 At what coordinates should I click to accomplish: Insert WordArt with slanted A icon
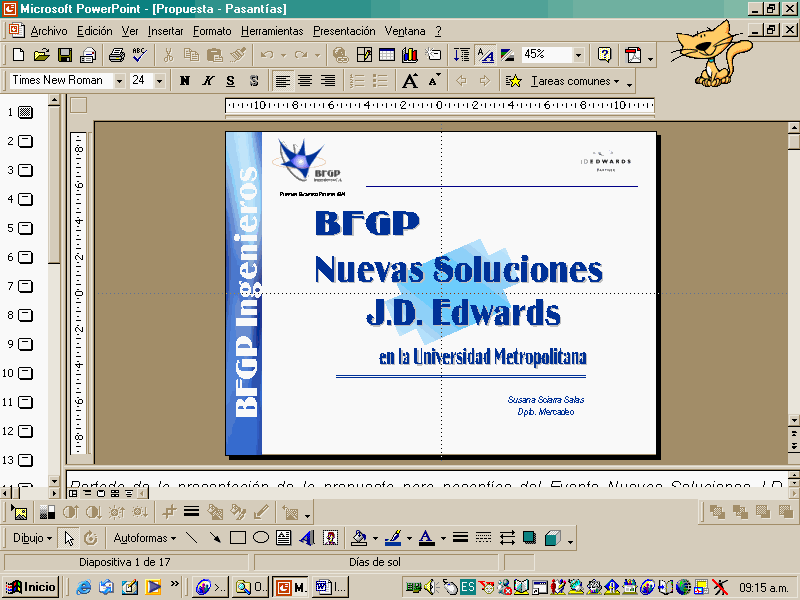pyautogui.click(x=307, y=538)
